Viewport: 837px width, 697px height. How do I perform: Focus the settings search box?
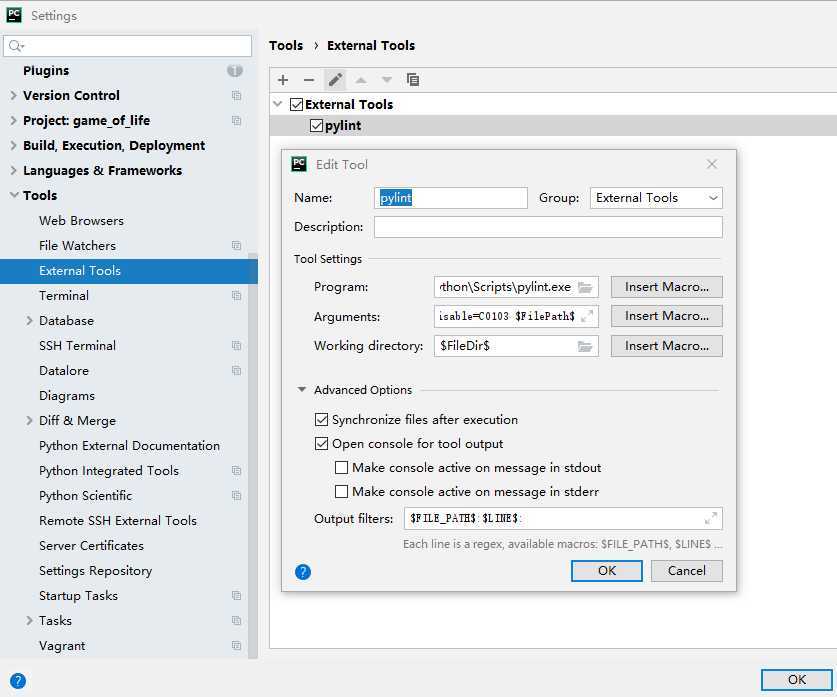(127, 46)
